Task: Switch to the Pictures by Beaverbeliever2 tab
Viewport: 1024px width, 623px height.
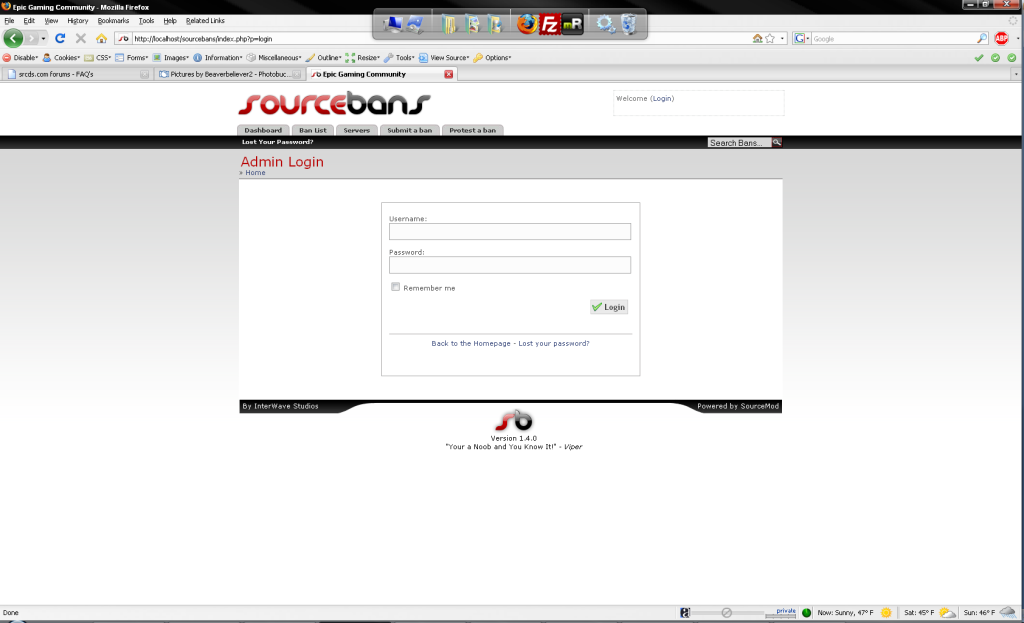Action: (229, 74)
